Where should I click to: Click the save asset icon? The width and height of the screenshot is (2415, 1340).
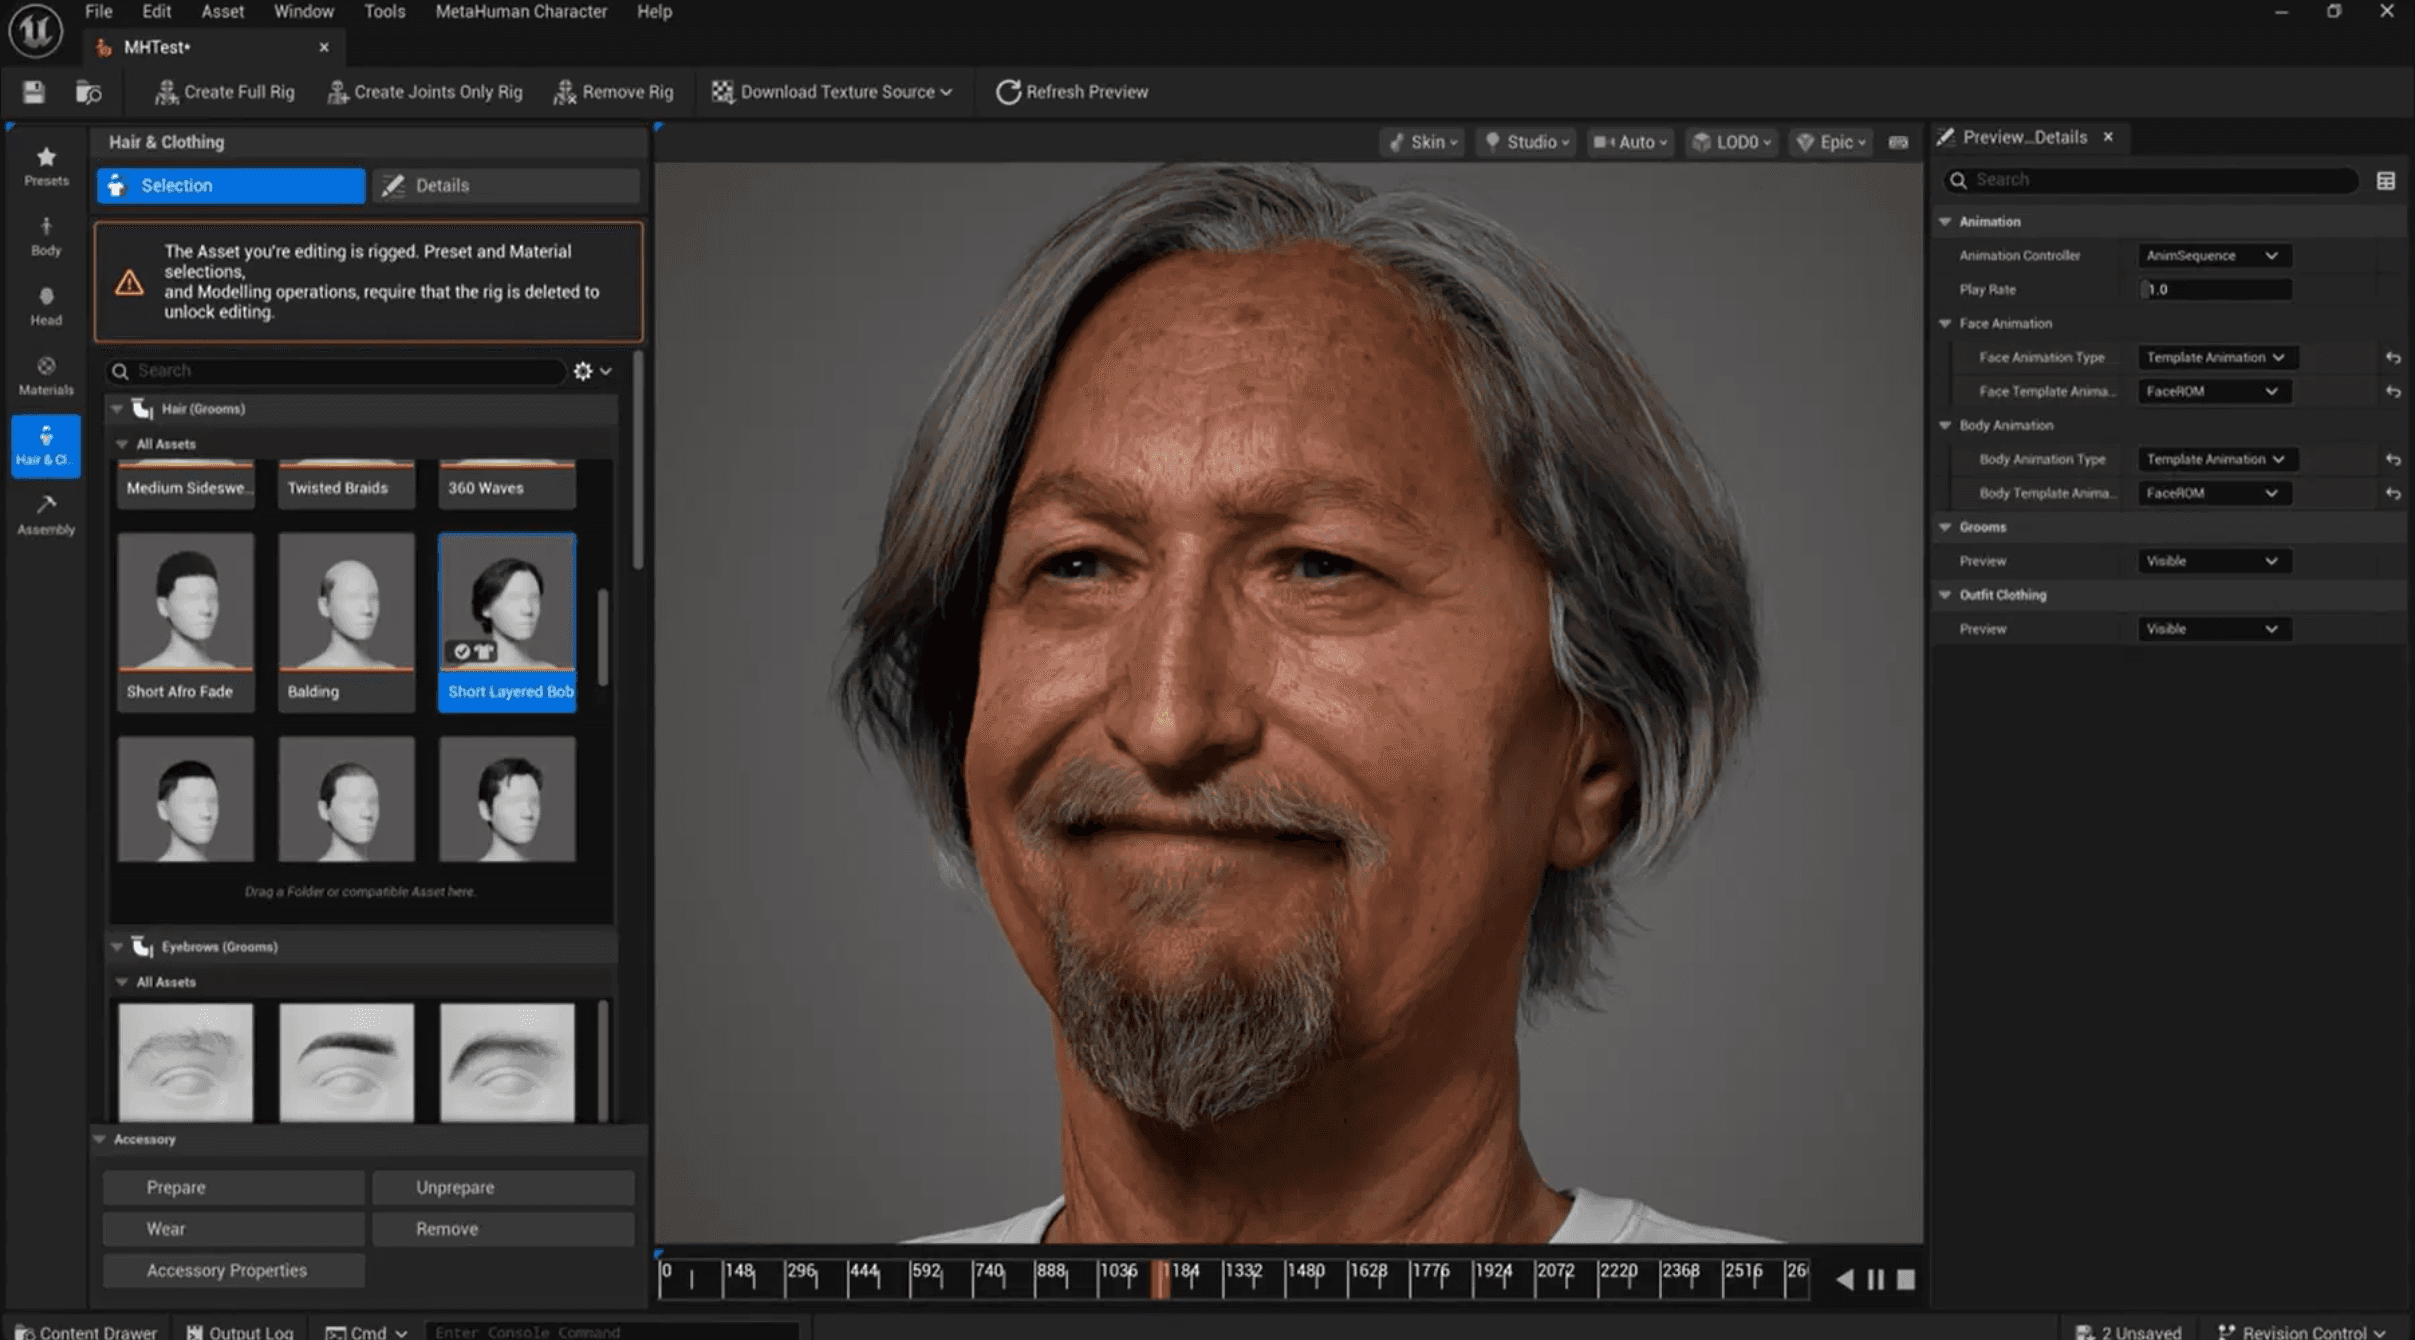34,92
